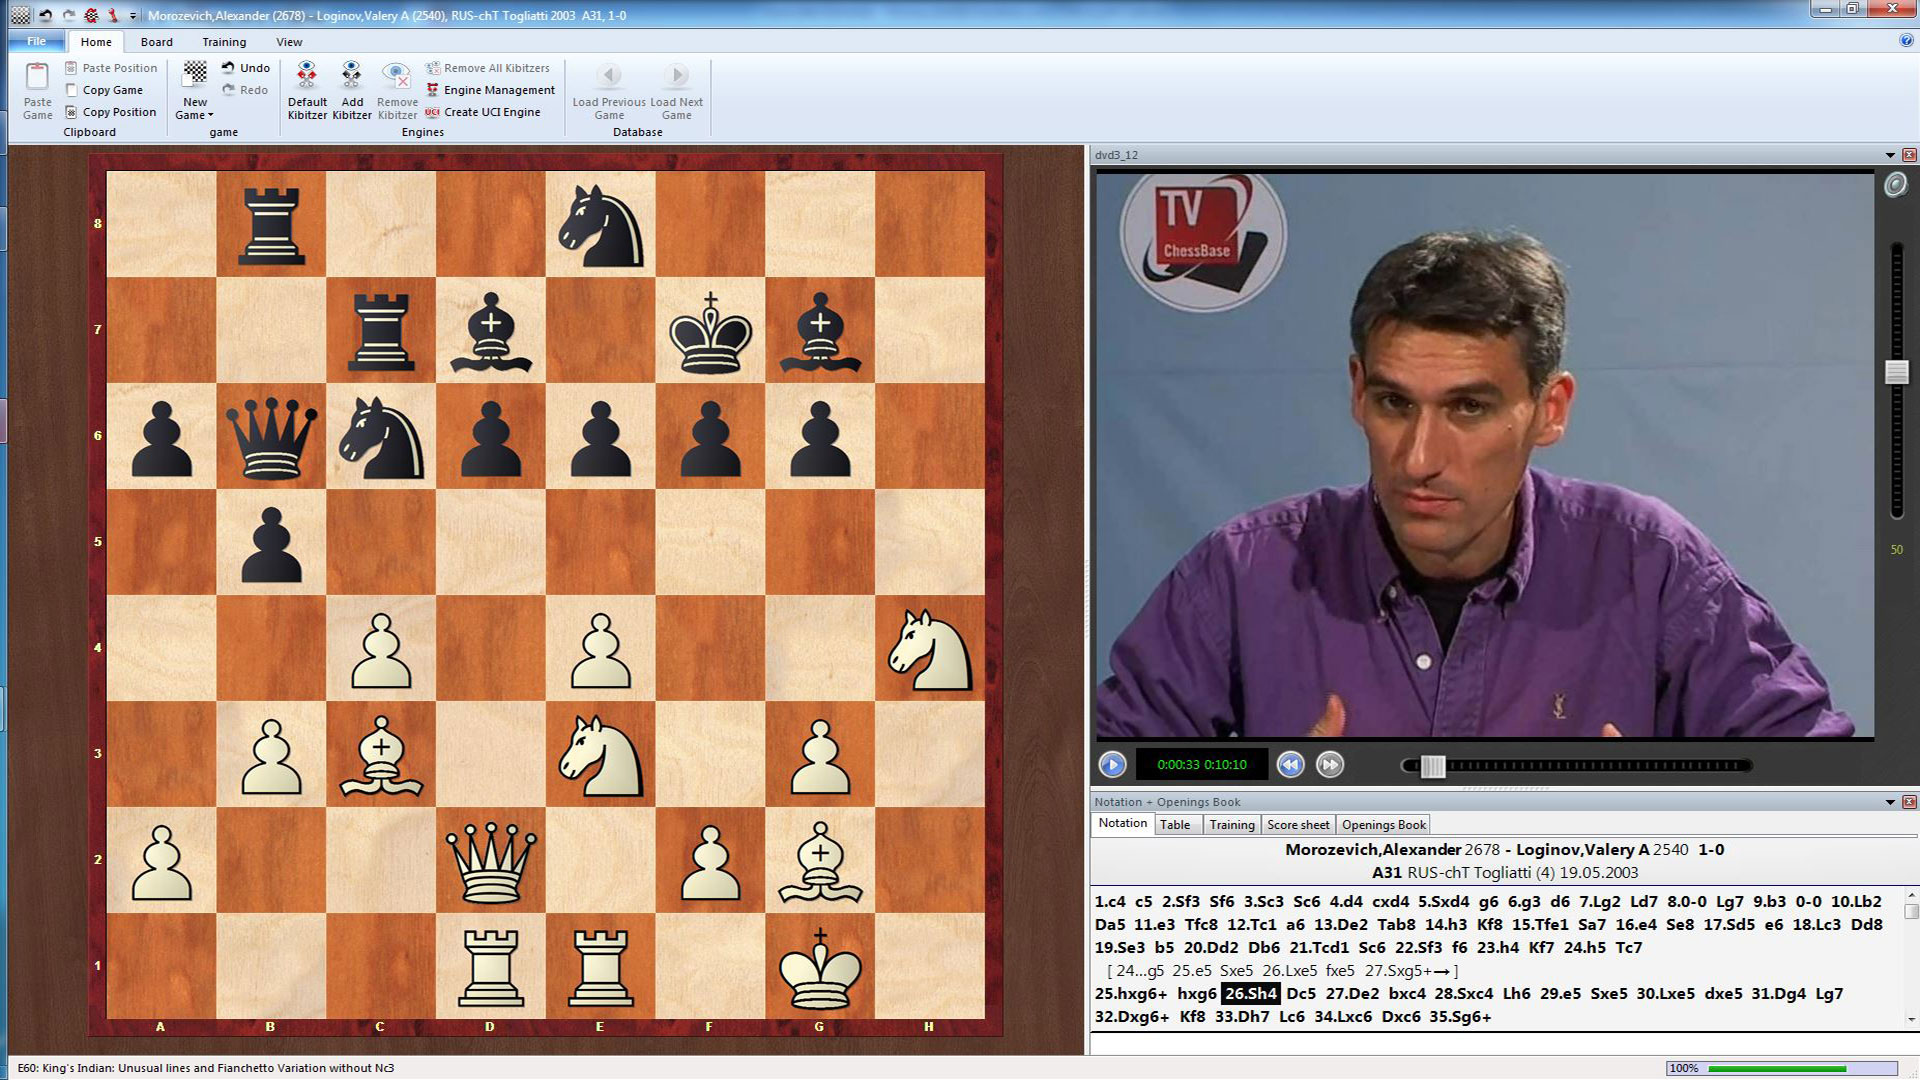Open the Openings Book tab

(1382, 824)
